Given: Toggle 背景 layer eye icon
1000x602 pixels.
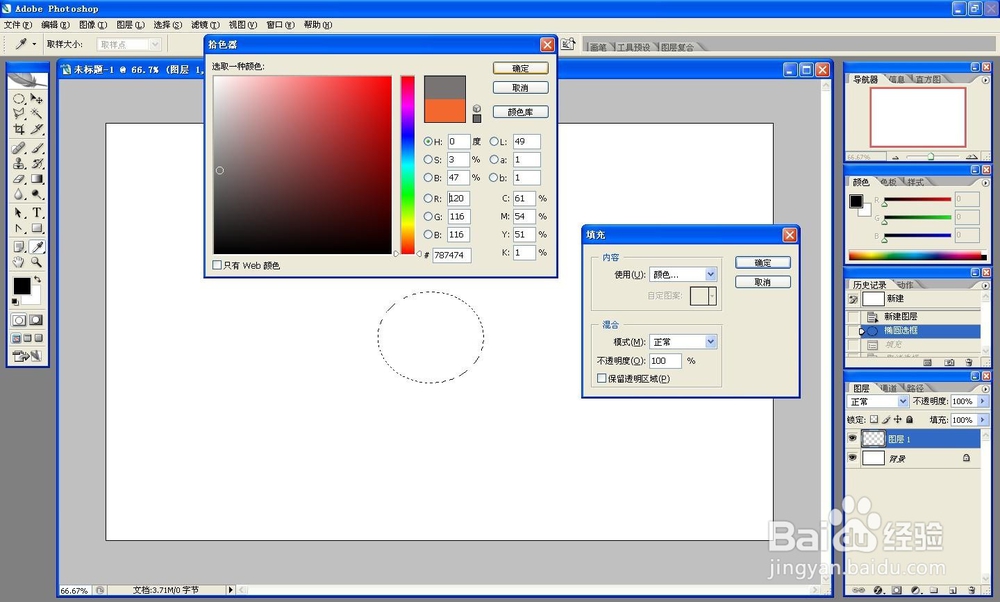Looking at the screenshot, I should [852, 458].
